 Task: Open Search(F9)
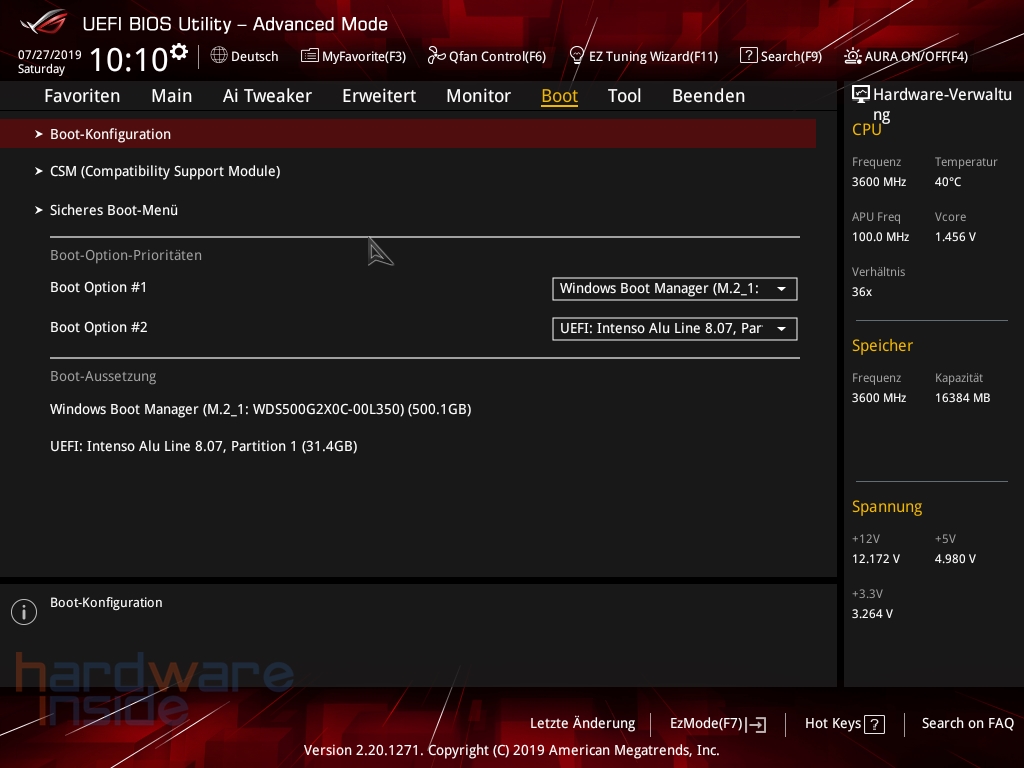(780, 56)
